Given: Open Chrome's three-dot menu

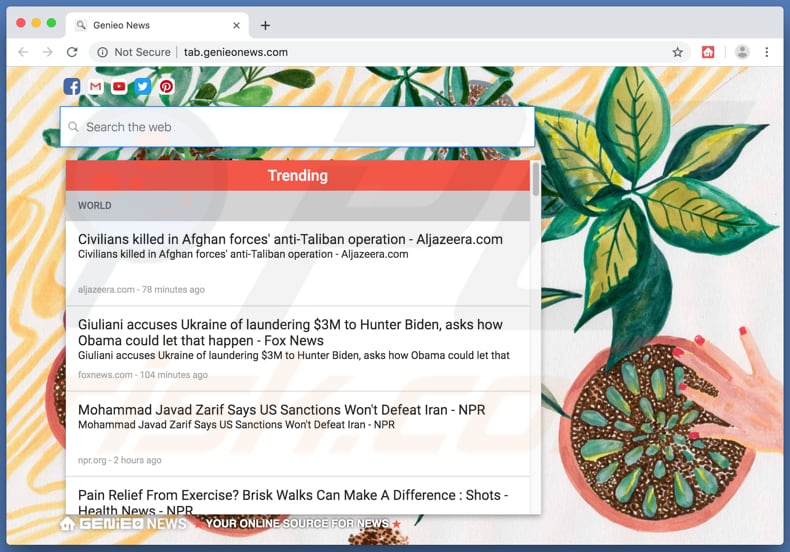Looking at the screenshot, I should [766, 52].
